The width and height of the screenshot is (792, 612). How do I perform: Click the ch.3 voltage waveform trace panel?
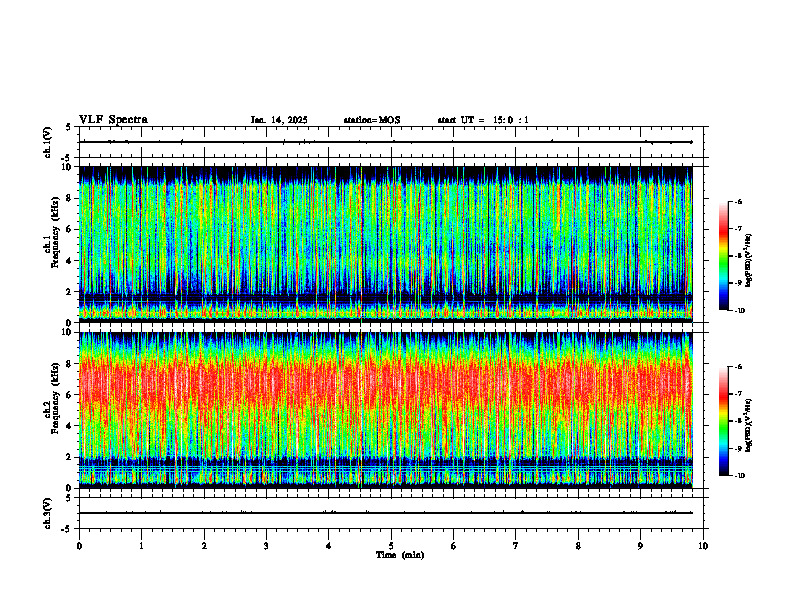(391, 513)
